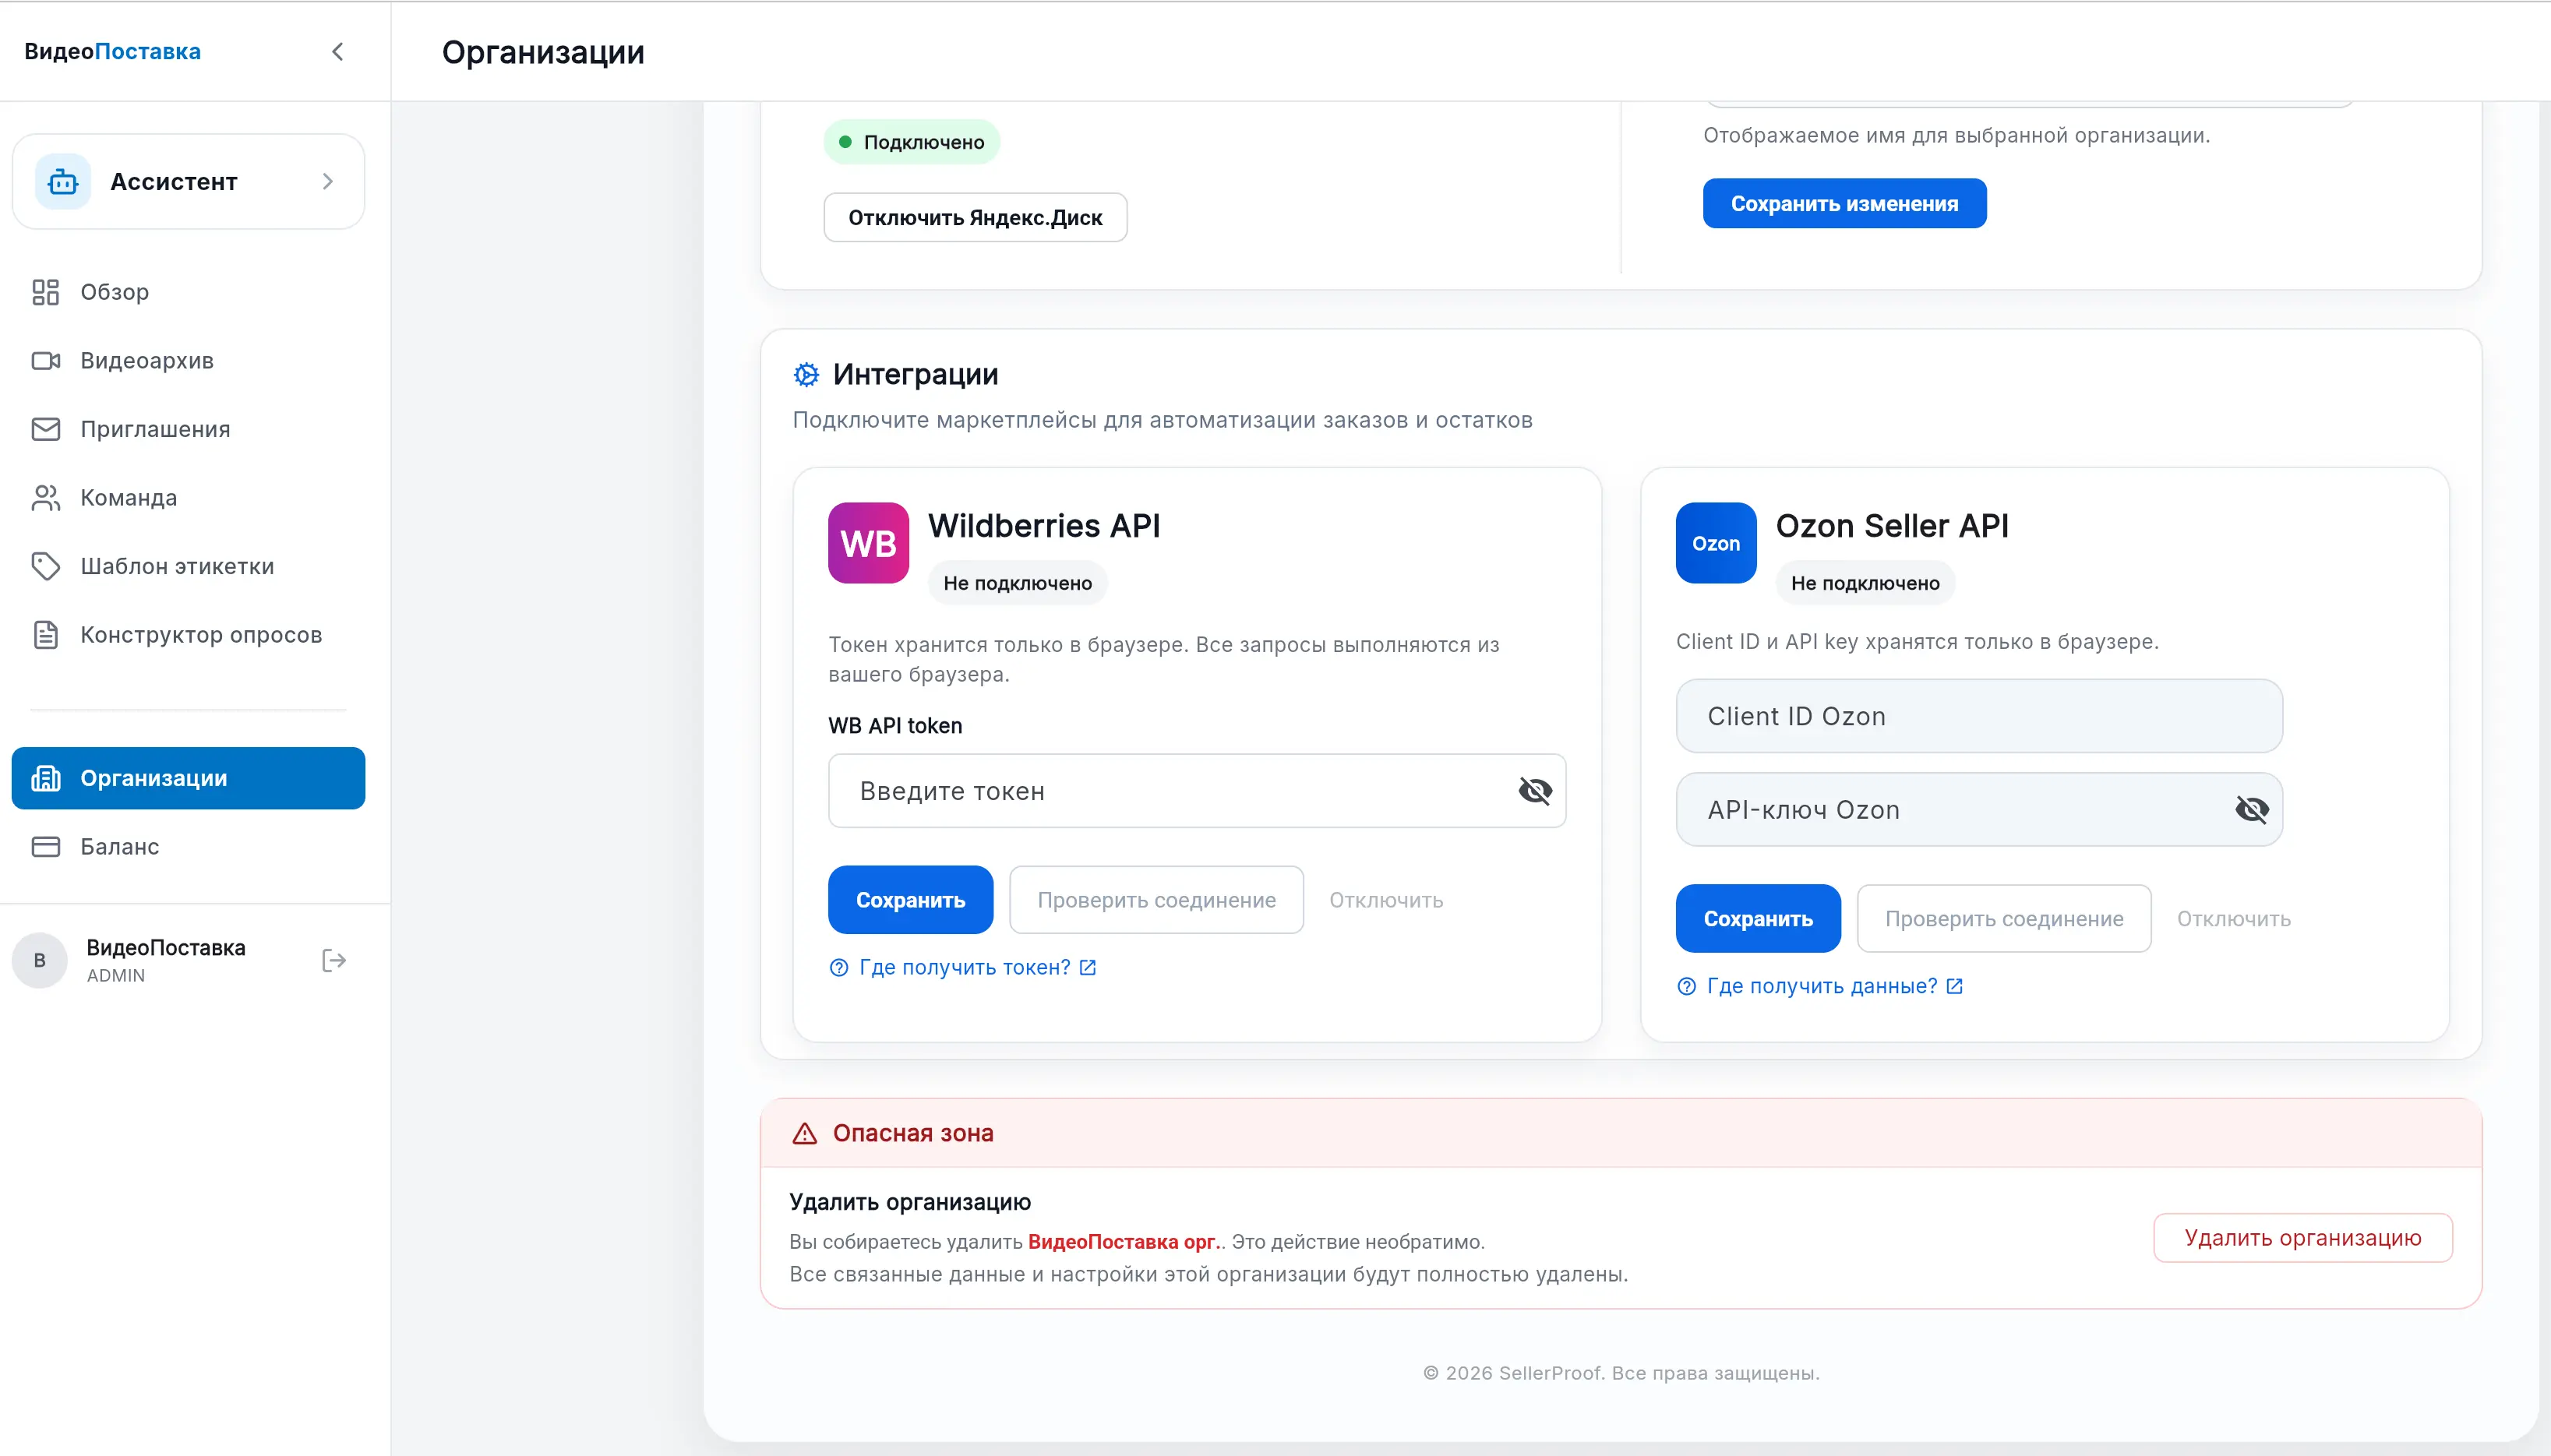Click the Опасная зона warning triangle icon
The width and height of the screenshot is (2551, 1456).
(805, 1134)
